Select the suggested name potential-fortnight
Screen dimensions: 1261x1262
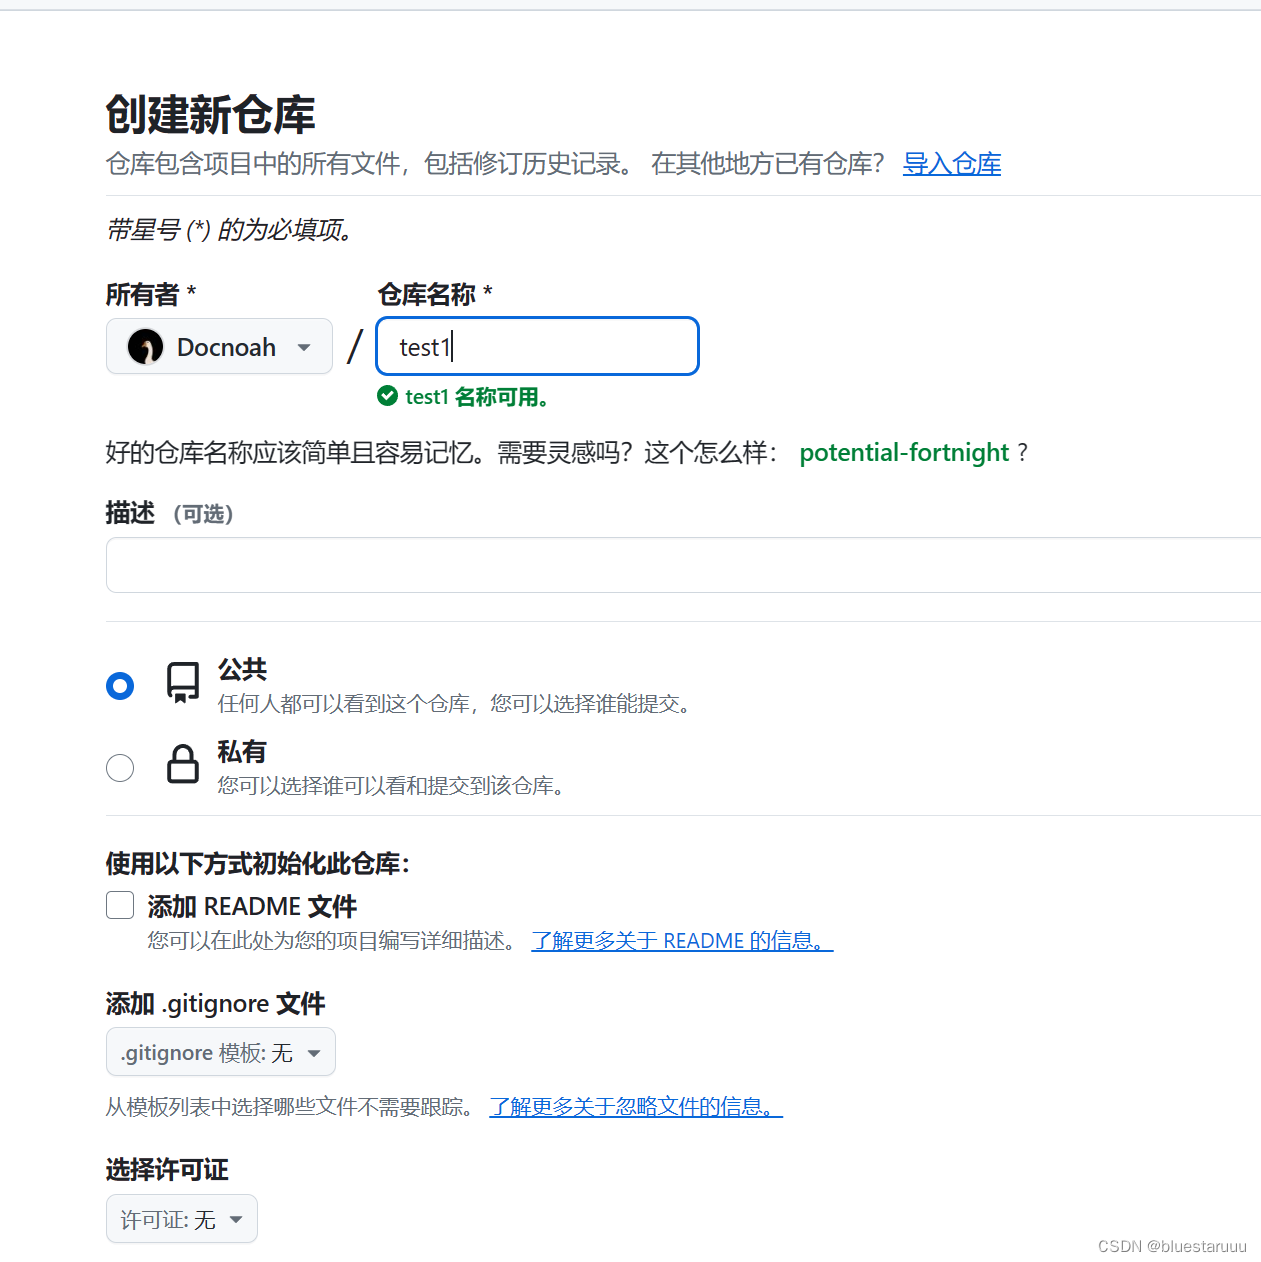(903, 453)
